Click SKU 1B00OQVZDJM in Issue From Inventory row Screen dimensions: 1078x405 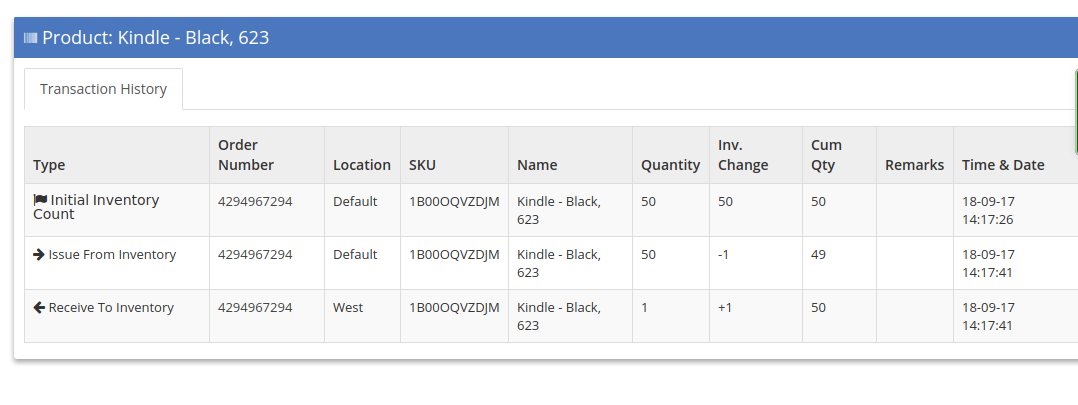(454, 254)
